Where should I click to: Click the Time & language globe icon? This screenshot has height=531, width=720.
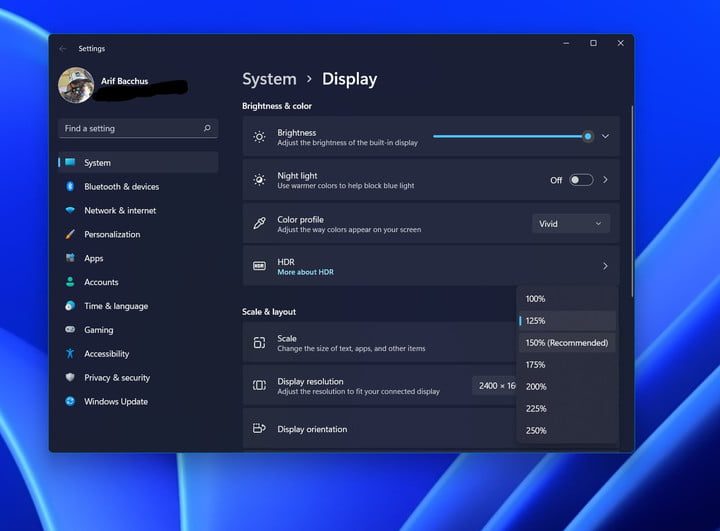pos(70,305)
